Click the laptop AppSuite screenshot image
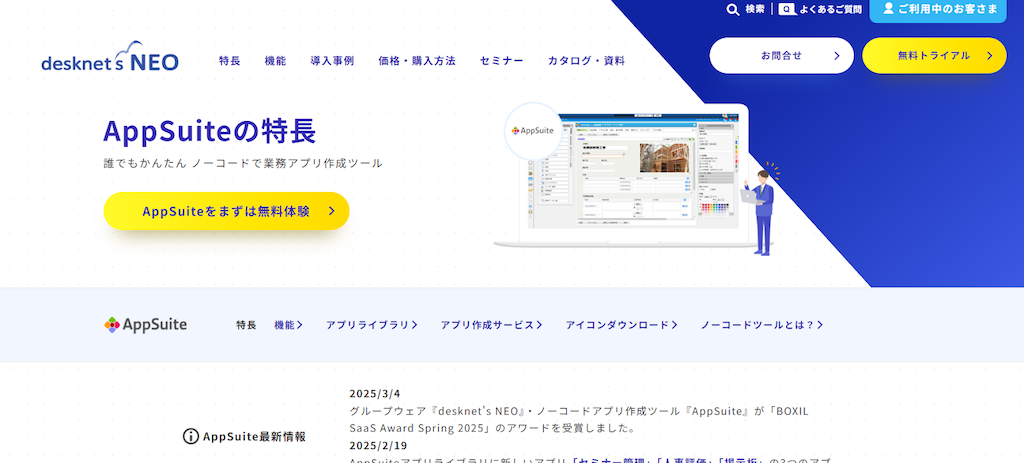Screen dimensions: 1024x463 click(633, 175)
